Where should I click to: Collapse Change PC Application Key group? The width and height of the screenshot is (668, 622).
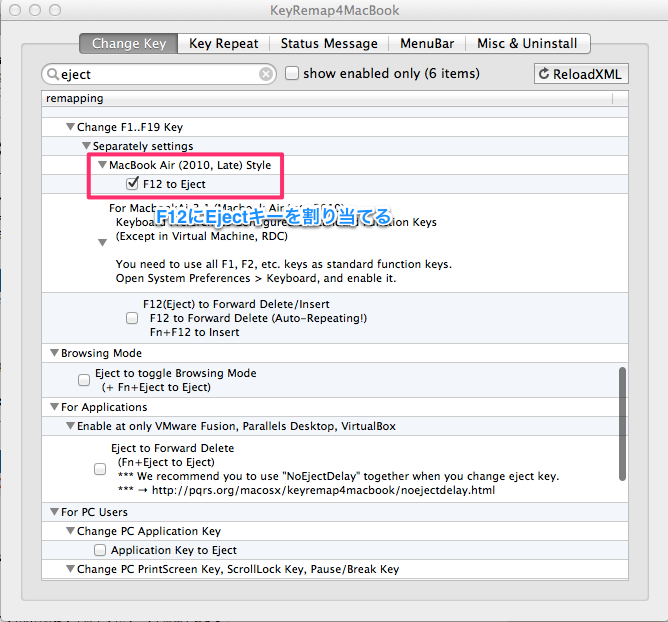pos(70,531)
